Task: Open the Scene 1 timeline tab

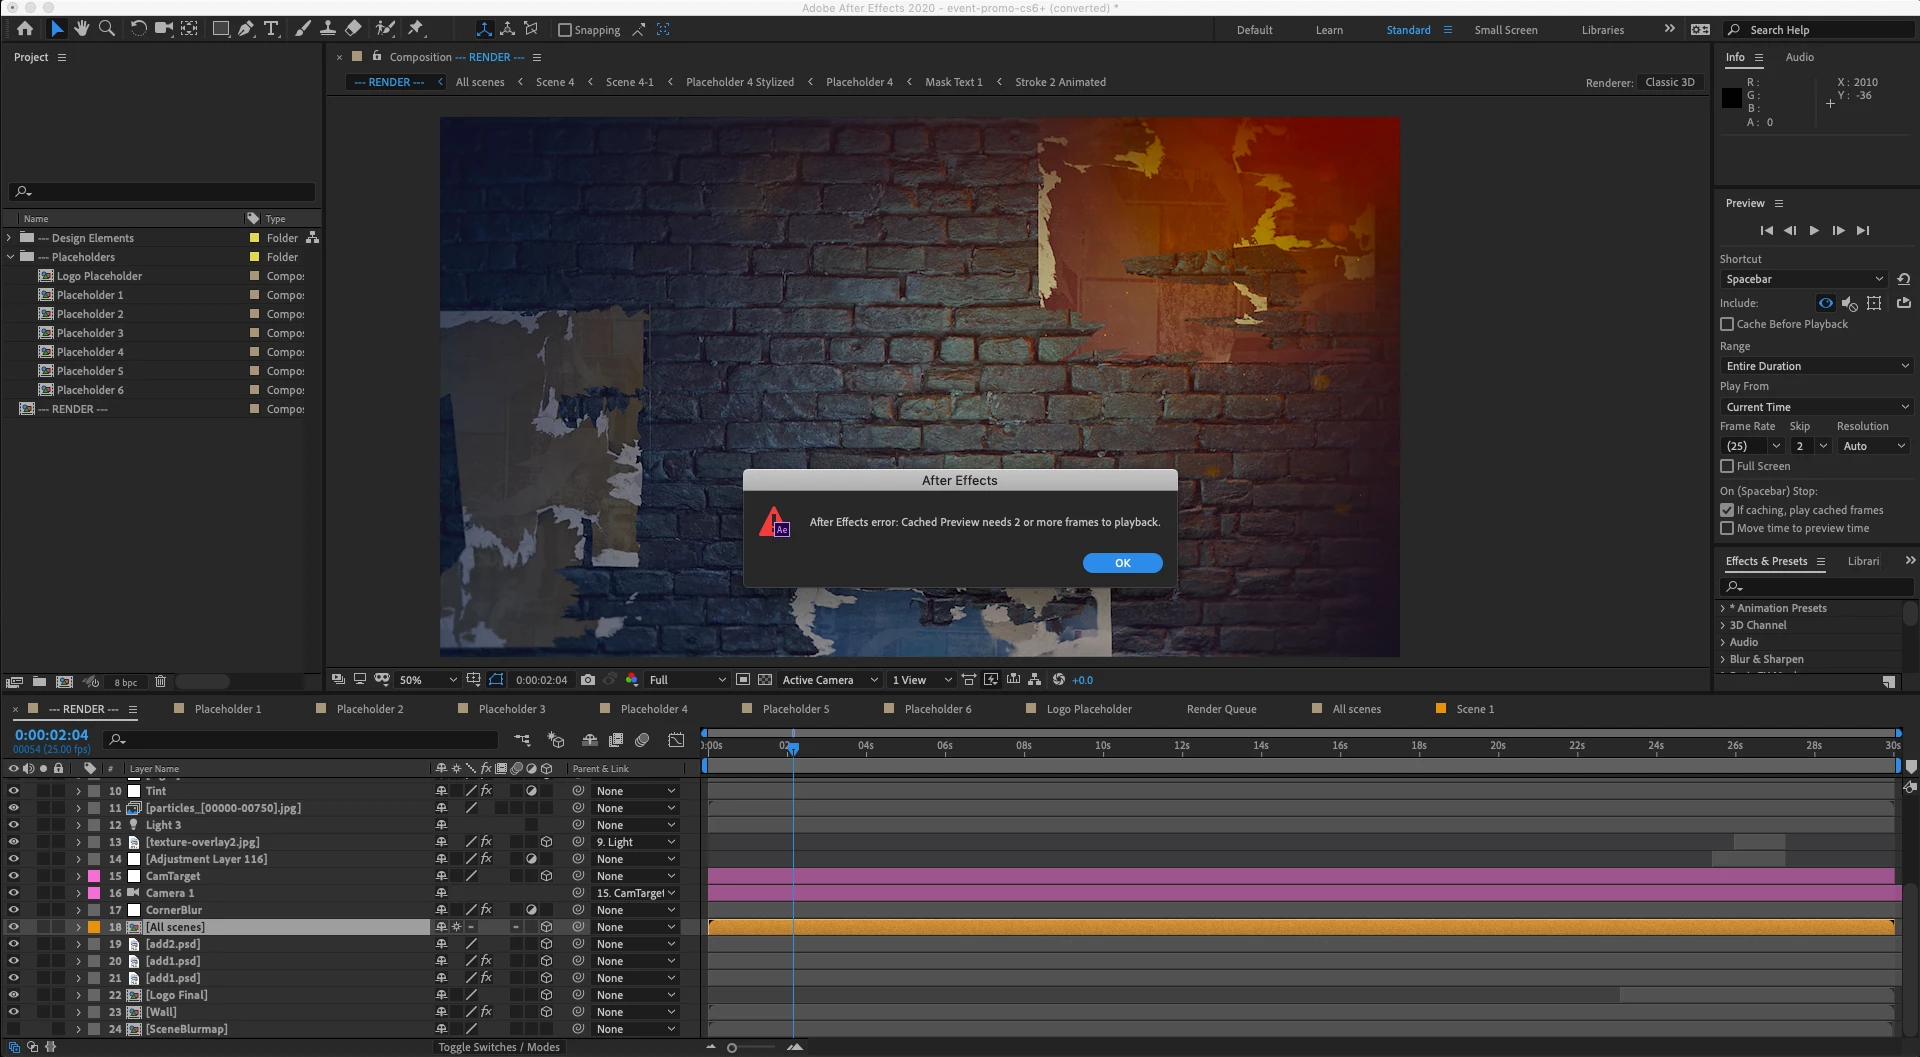Action: click(1475, 709)
